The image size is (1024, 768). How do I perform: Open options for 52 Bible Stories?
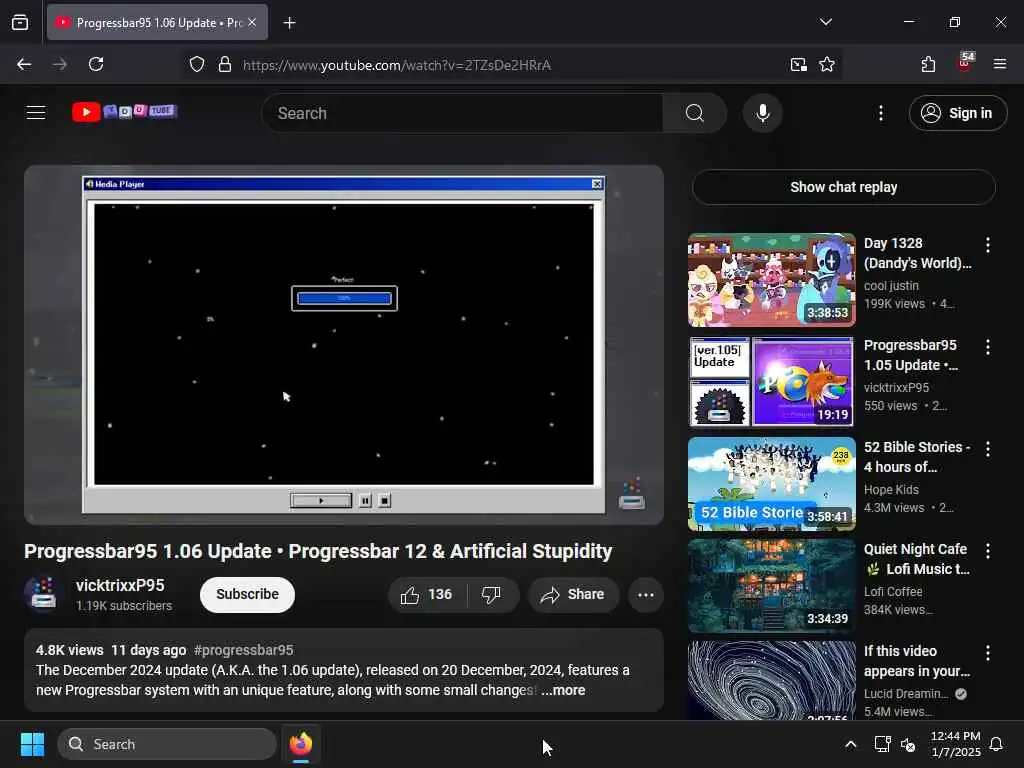pos(987,449)
